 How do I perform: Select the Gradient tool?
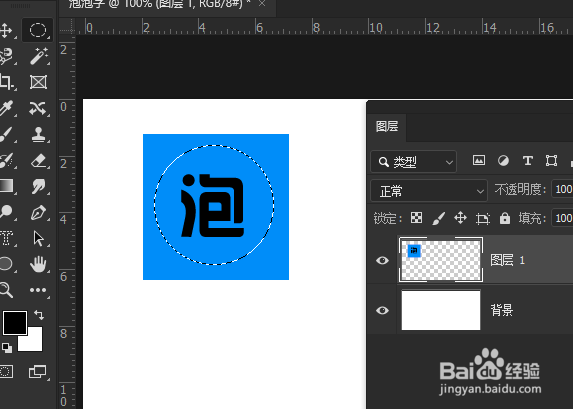(6, 186)
